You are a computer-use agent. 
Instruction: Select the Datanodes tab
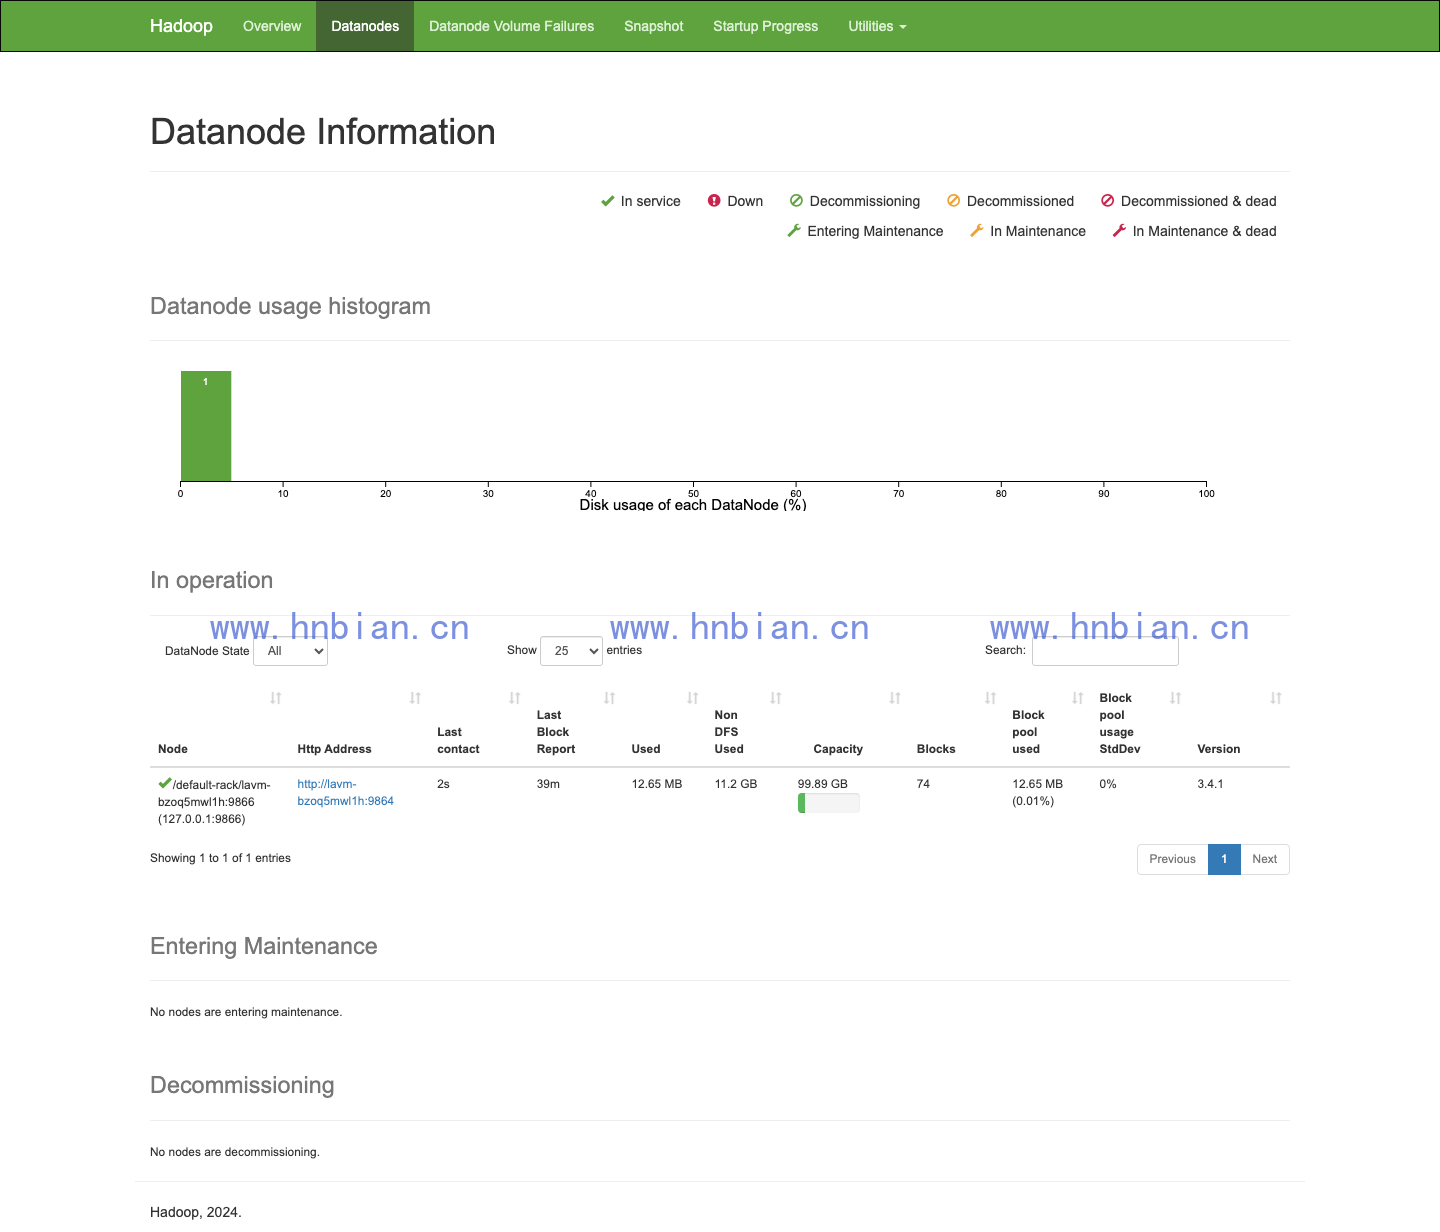pos(365,26)
